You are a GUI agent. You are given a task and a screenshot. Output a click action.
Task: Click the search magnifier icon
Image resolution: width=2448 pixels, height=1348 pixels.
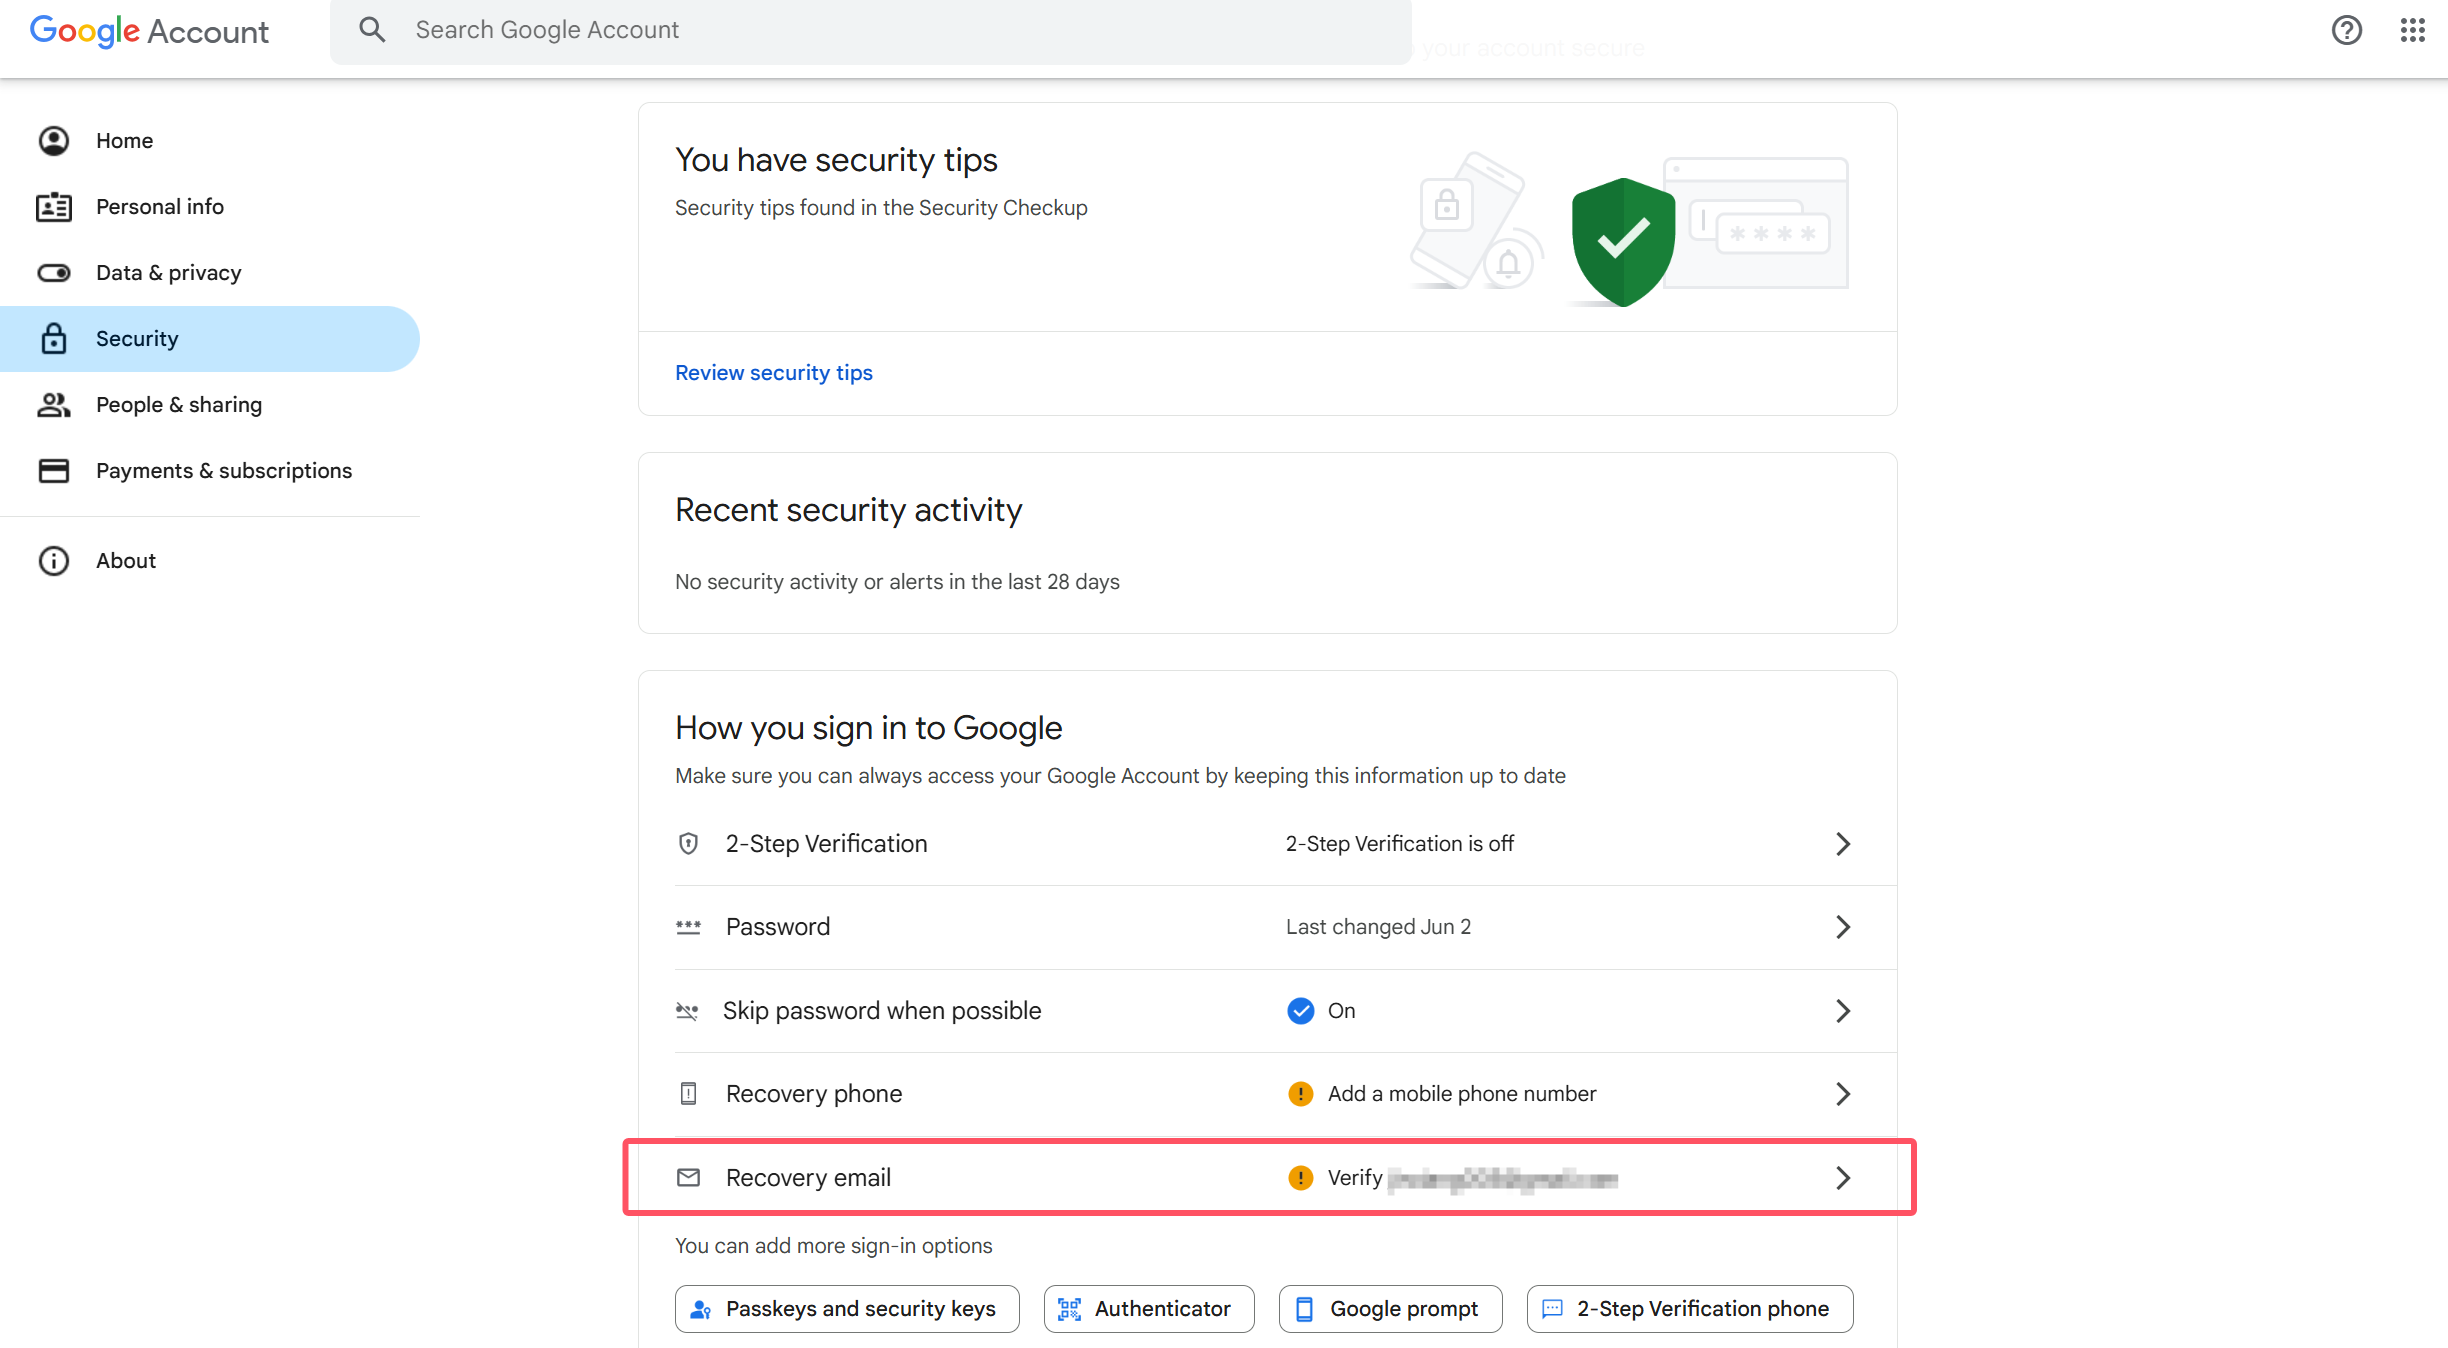(x=372, y=30)
